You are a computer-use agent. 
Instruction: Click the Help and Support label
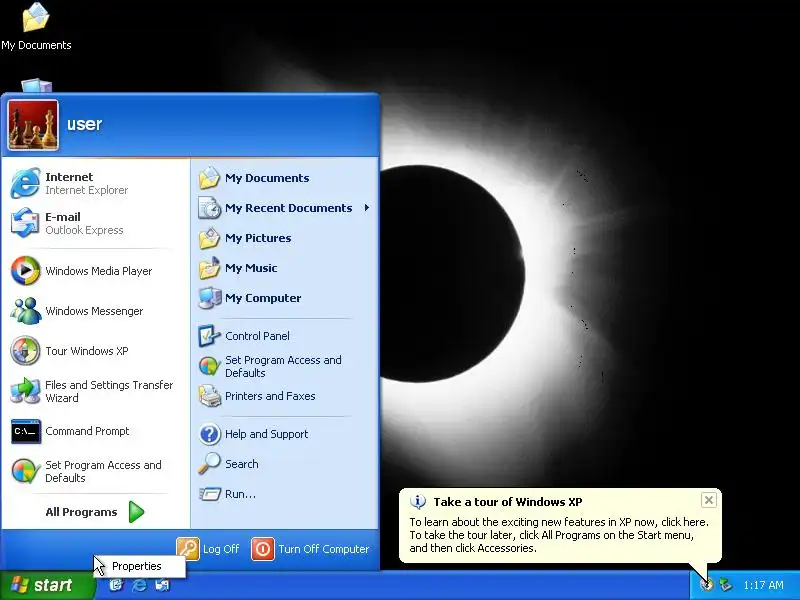click(x=267, y=434)
